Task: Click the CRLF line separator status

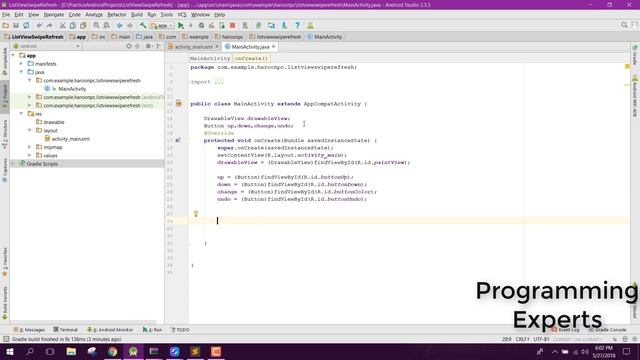Action: pos(522,339)
